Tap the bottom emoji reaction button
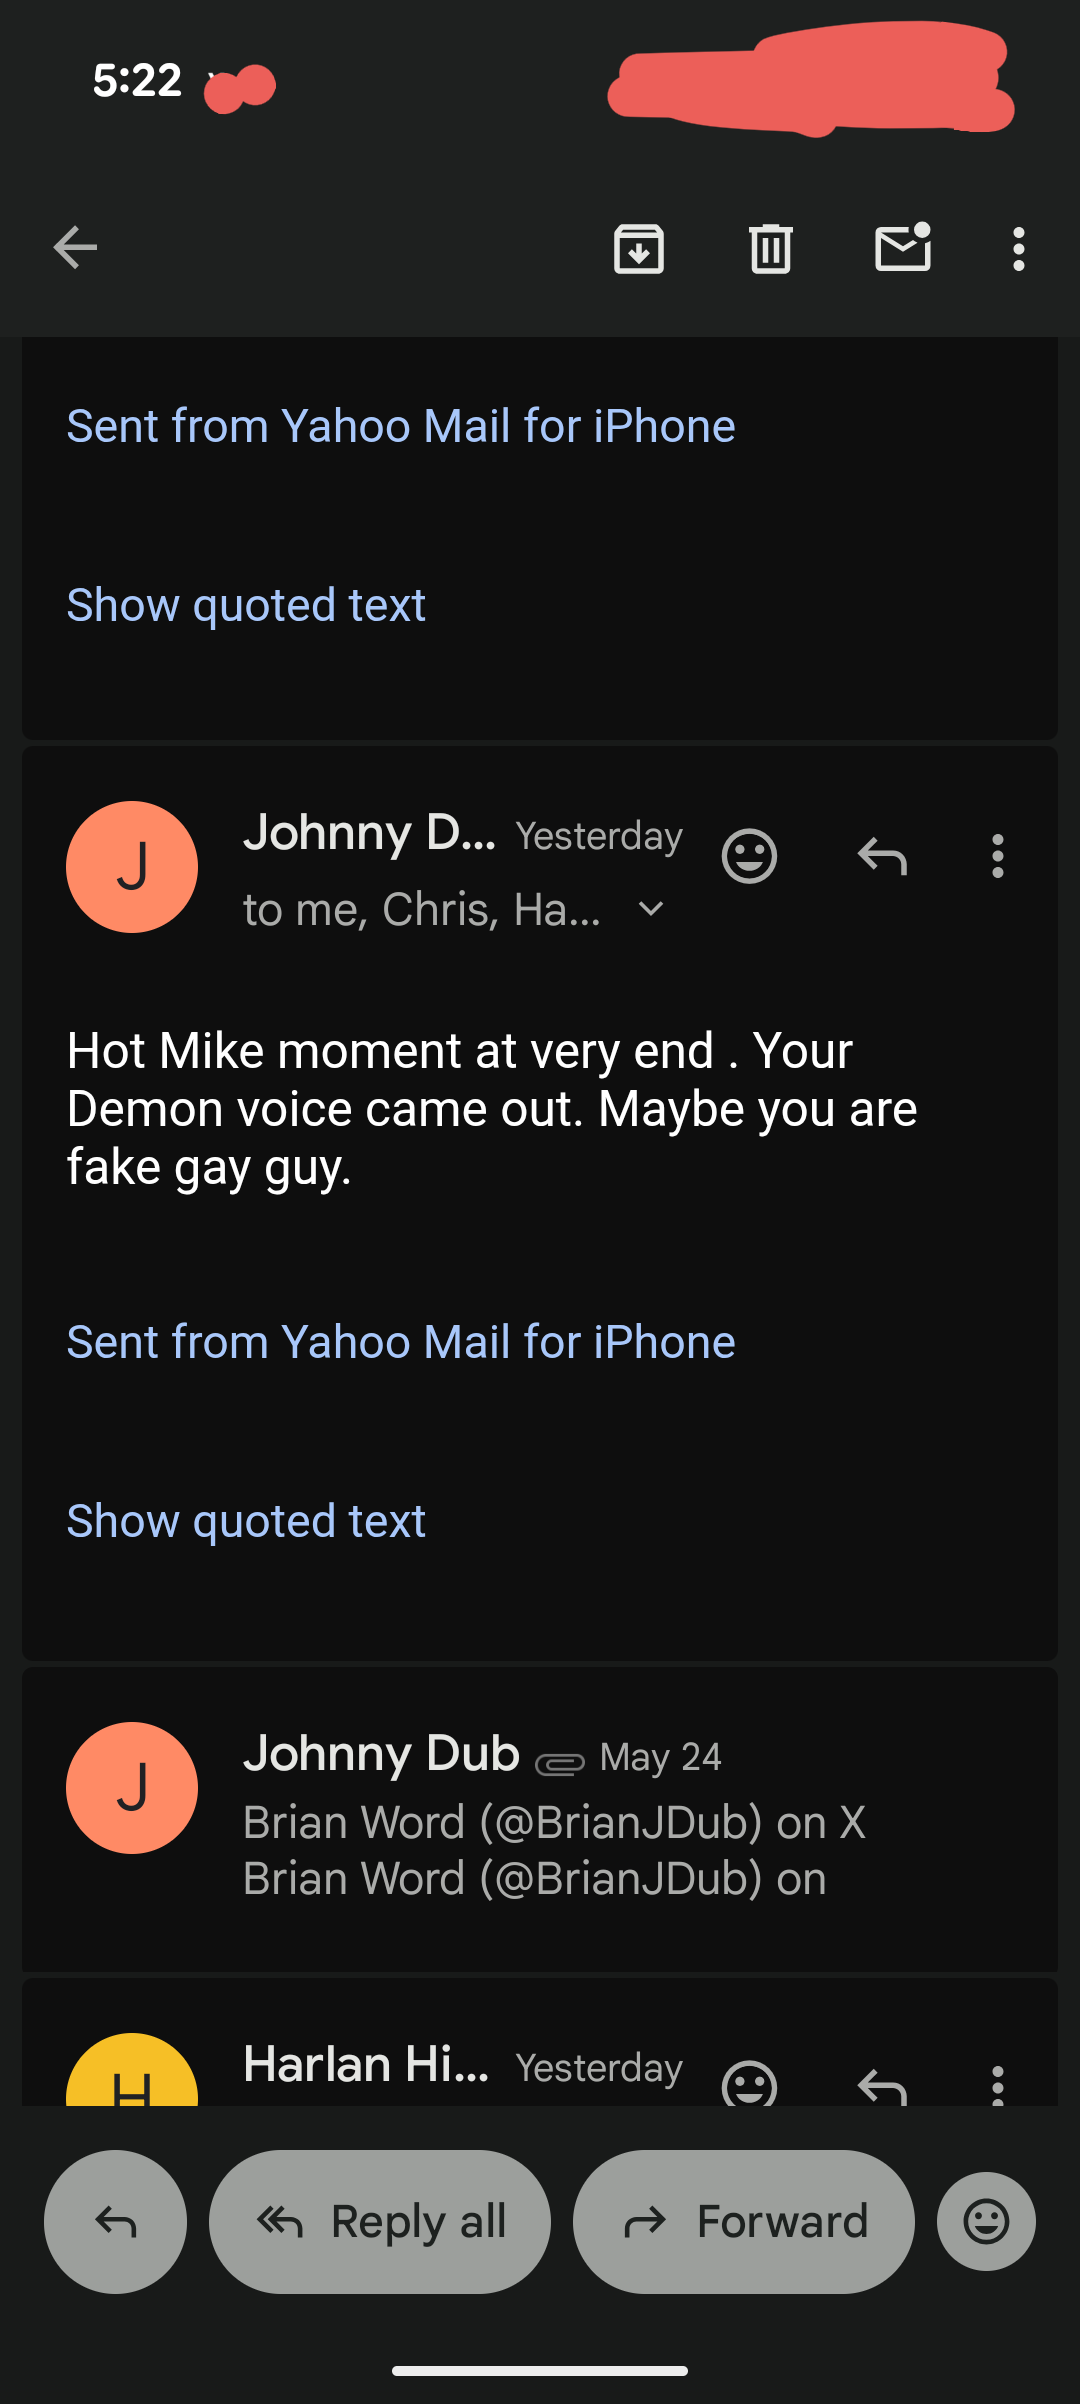The height and width of the screenshot is (2404, 1080). click(x=986, y=2222)
